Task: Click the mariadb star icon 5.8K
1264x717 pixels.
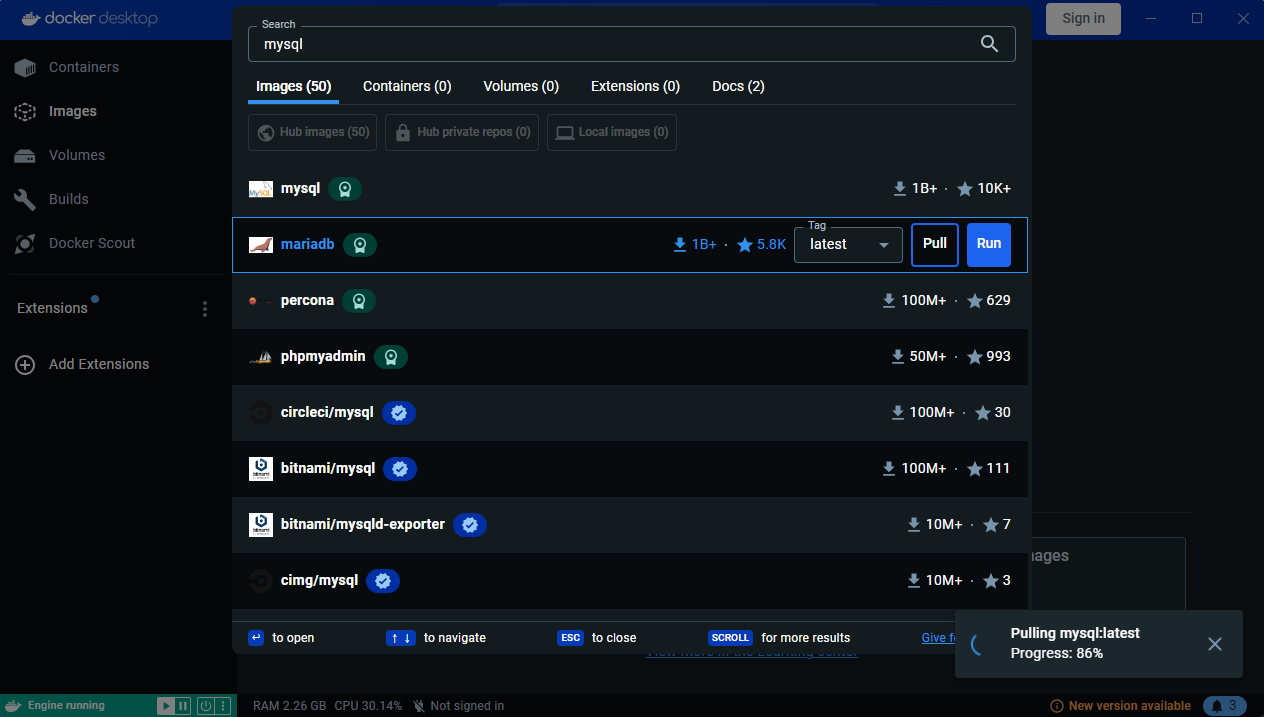Action: point(745,245)
